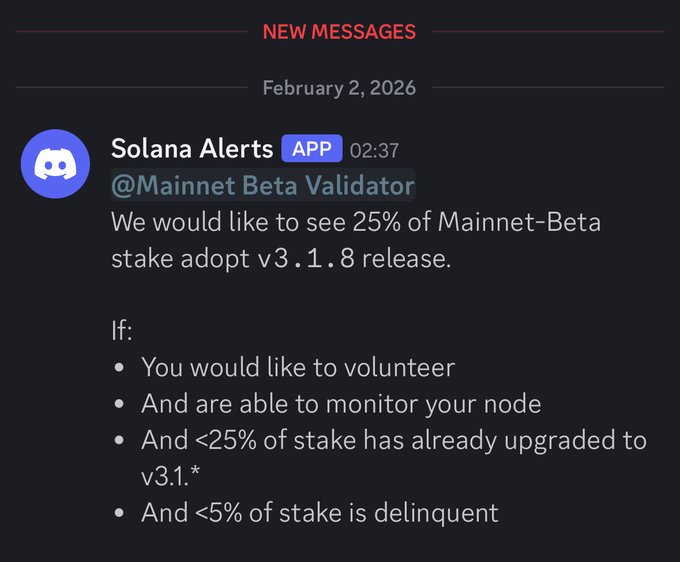Screen dimensions: 680x562
Task: Click the line starting "We would like to see"
Action: (355, 221)
